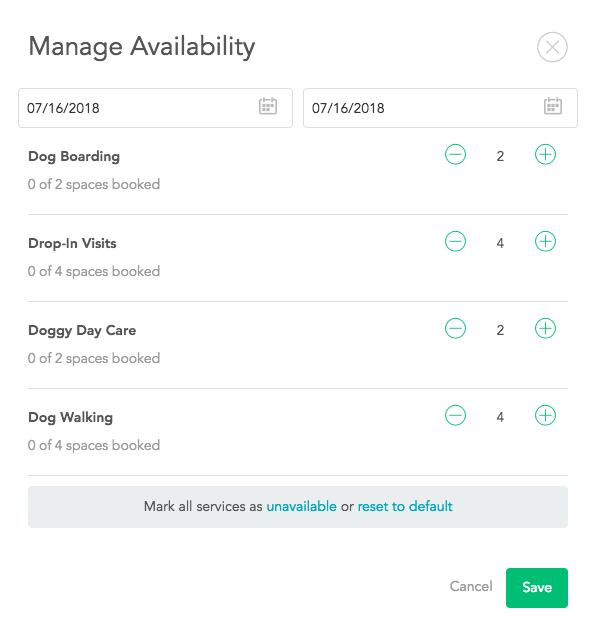Open the end date calendar picker icon
The image size is (594, 634).
point(553,106)
